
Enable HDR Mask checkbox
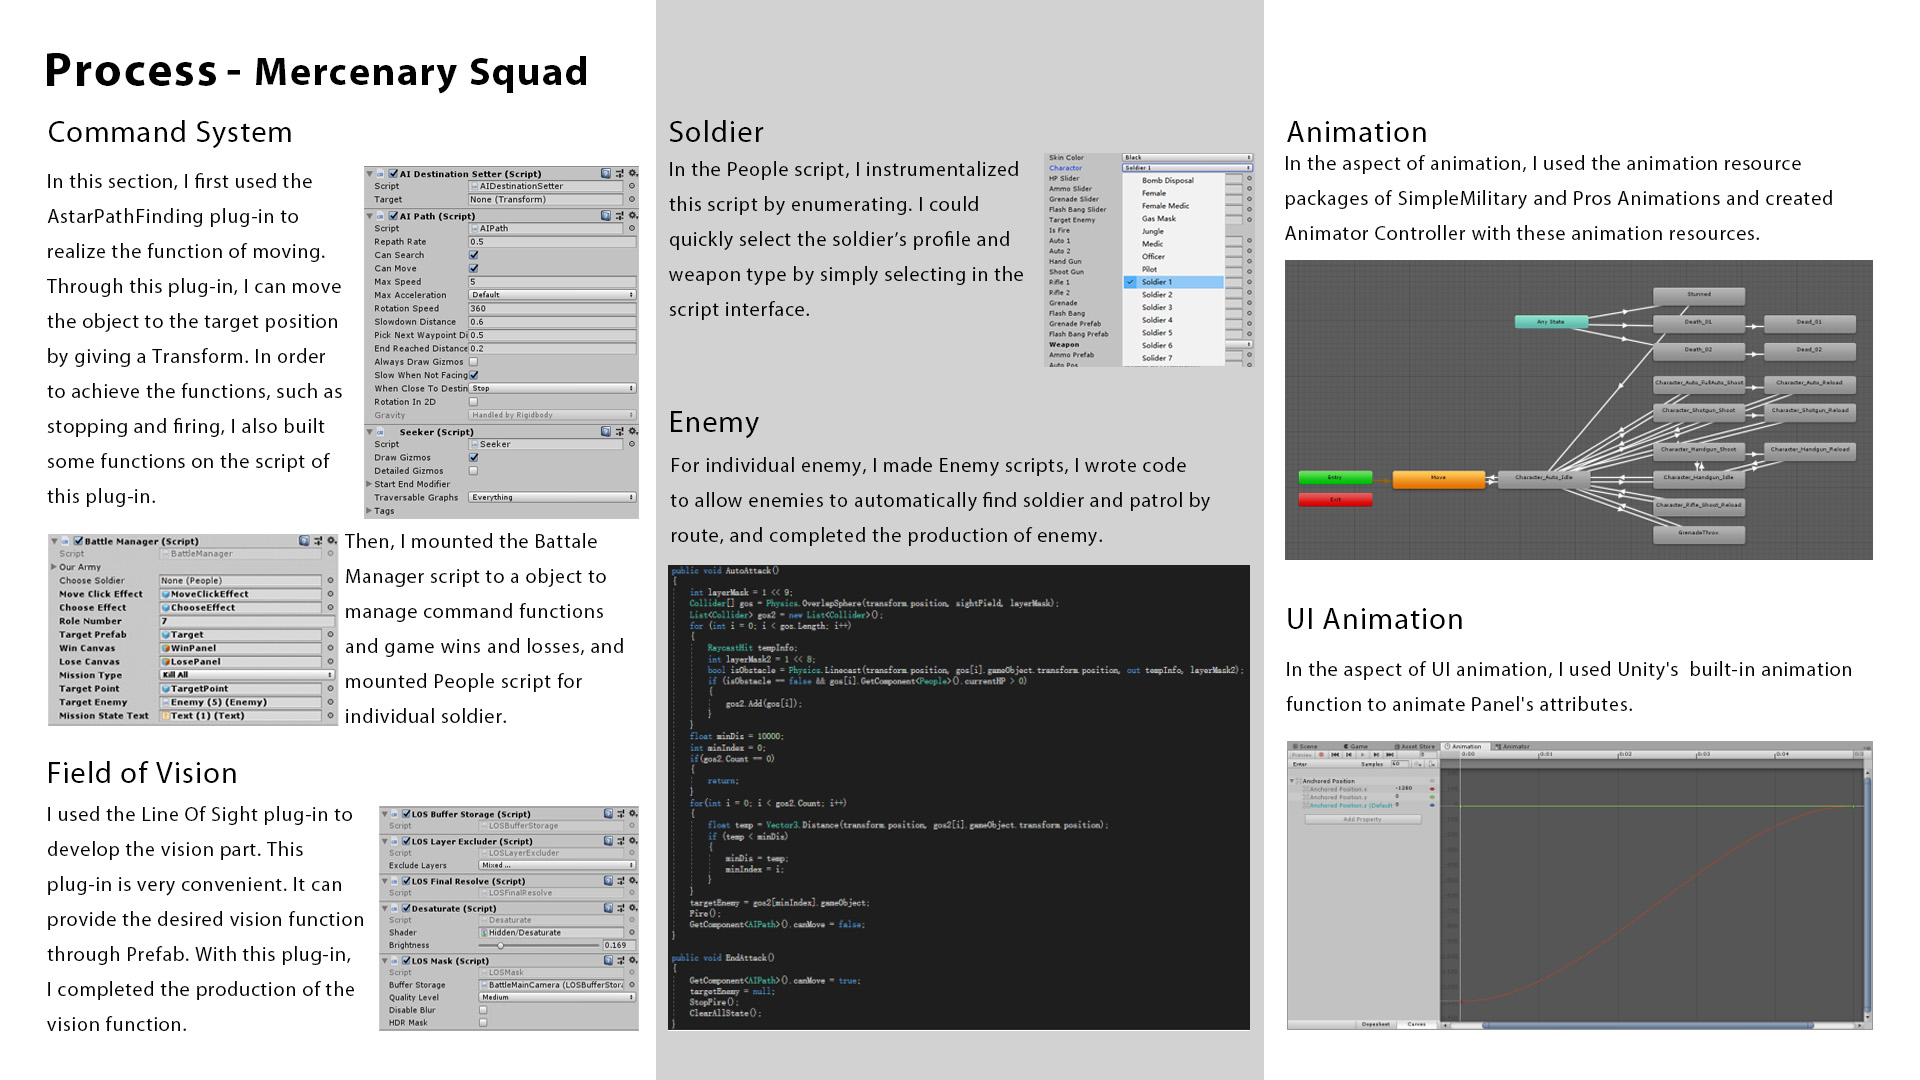point(483,1023)
